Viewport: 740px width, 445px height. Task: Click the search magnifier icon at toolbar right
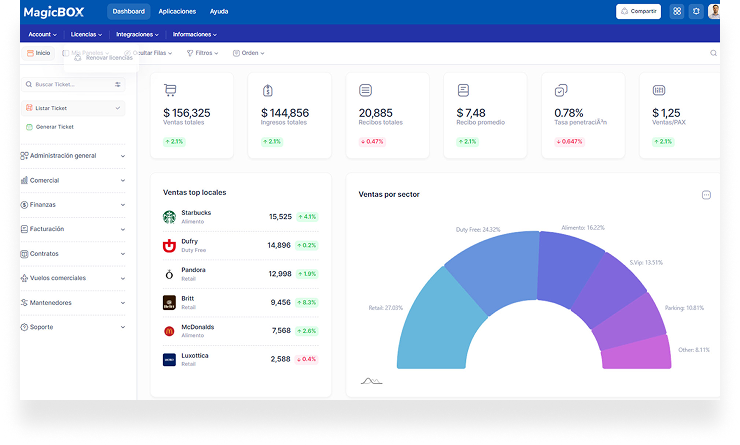point(713,53)
